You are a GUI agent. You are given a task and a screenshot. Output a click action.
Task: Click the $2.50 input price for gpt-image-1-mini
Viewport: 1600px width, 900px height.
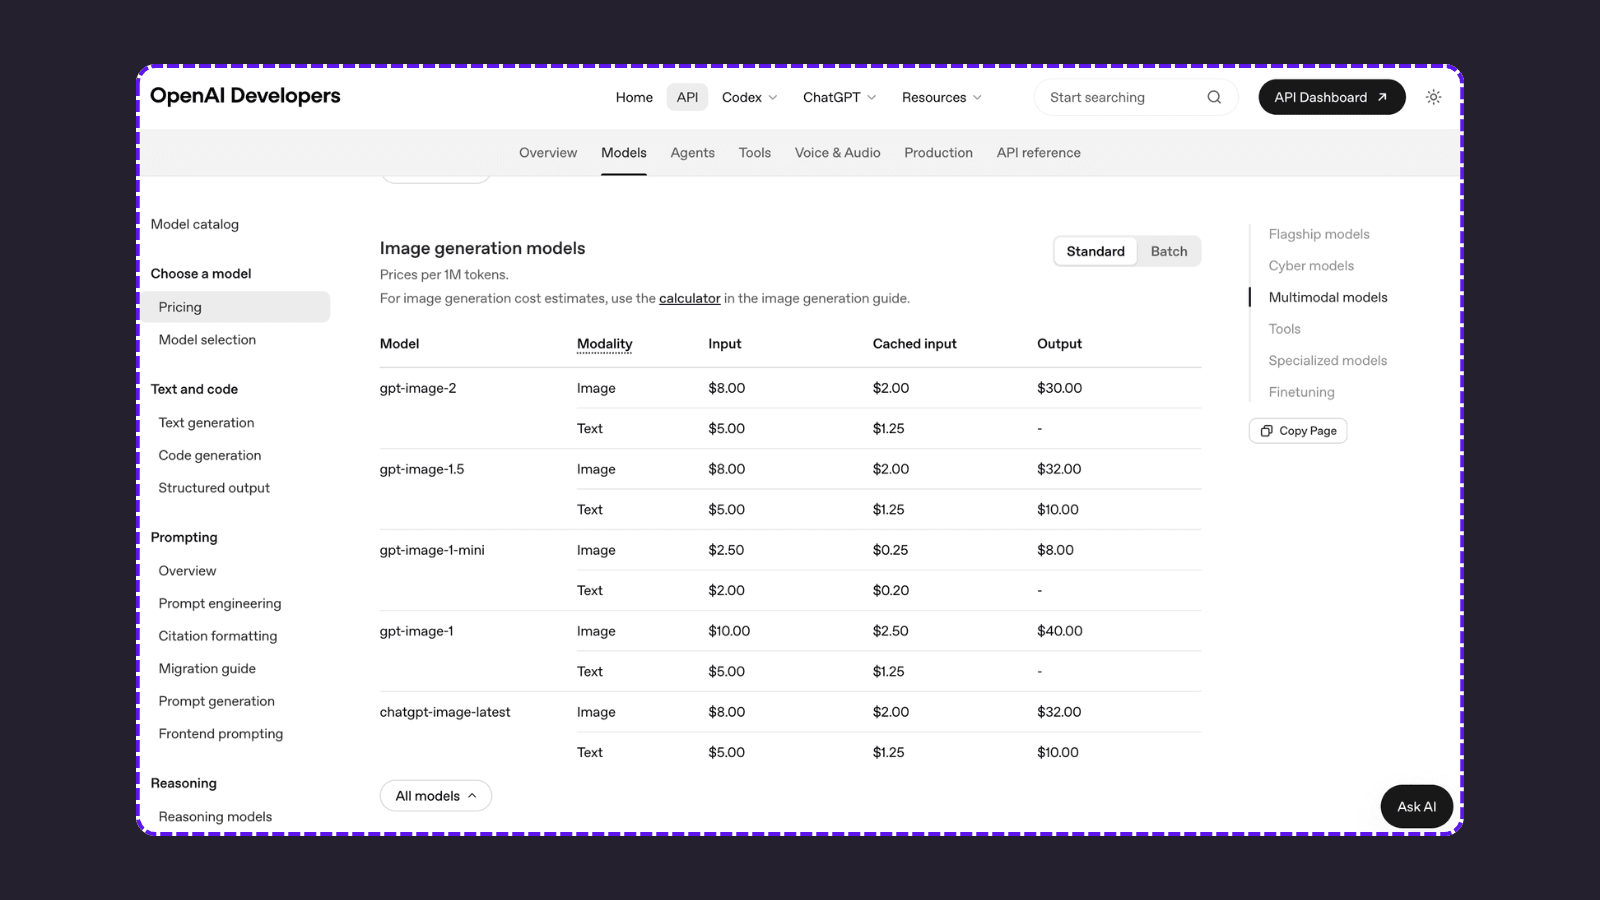coord(726,550)
